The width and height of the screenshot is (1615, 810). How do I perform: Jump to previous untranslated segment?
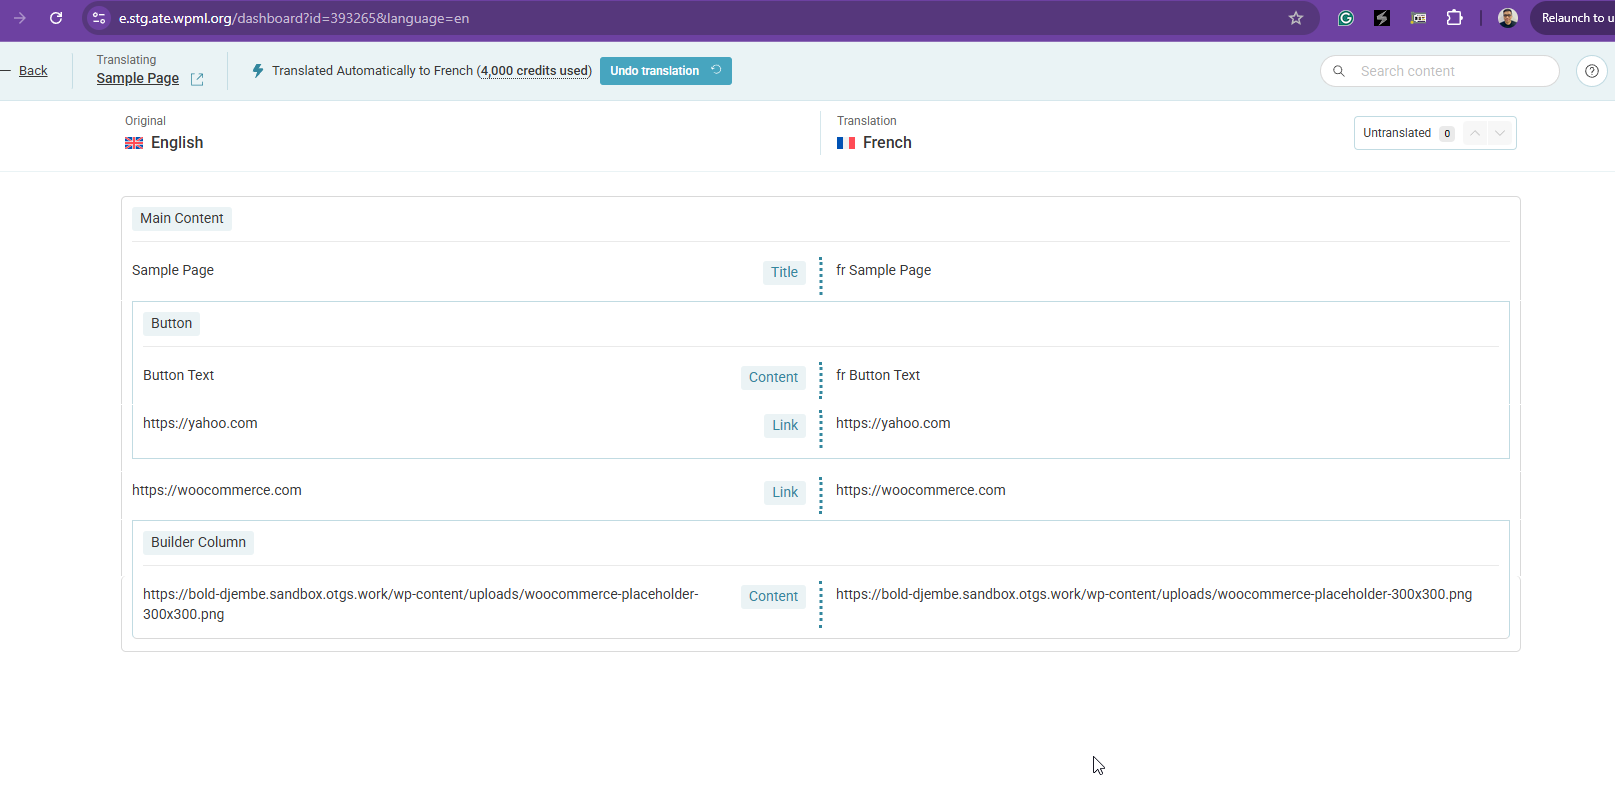click(x=1475, y=133)
